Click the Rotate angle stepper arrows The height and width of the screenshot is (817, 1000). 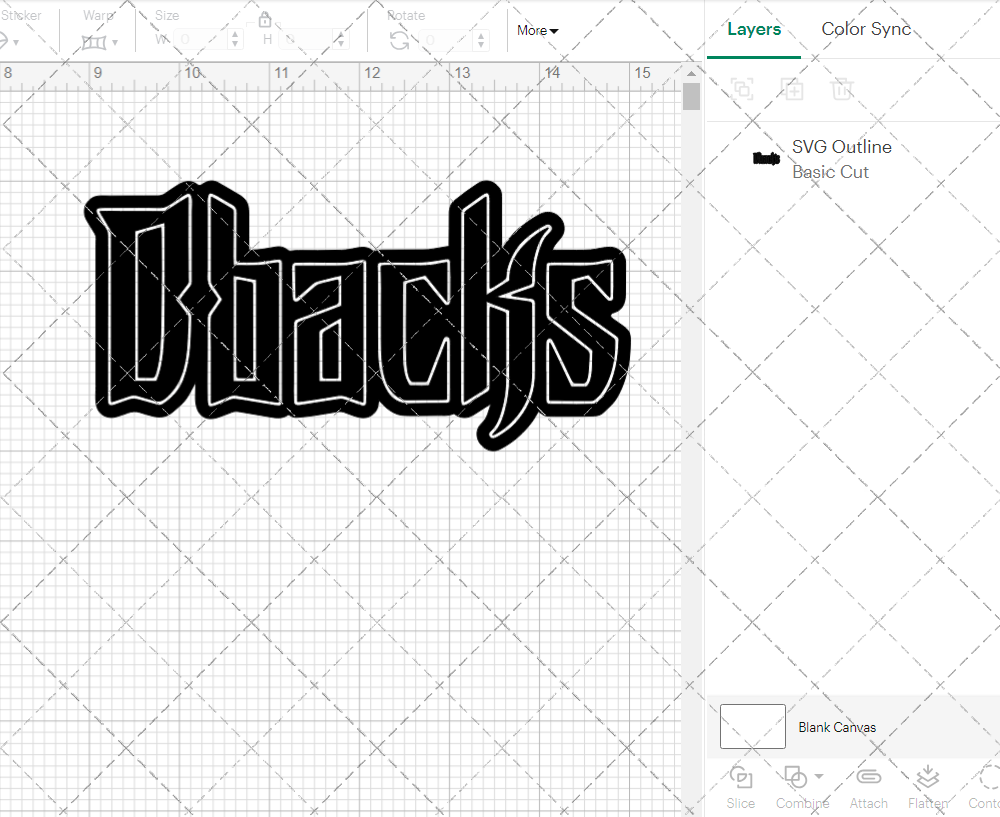pyautogui.click(x=484, y=39)
